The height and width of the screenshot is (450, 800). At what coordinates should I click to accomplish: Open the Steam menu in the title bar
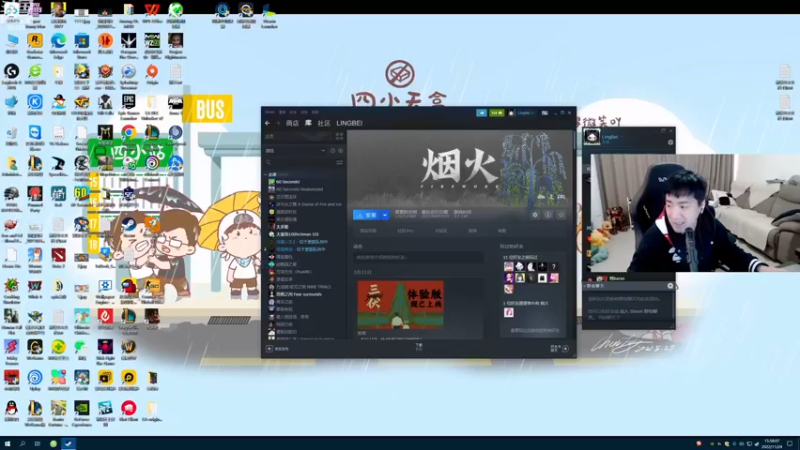pyautogui.click(x=270, y=112)
